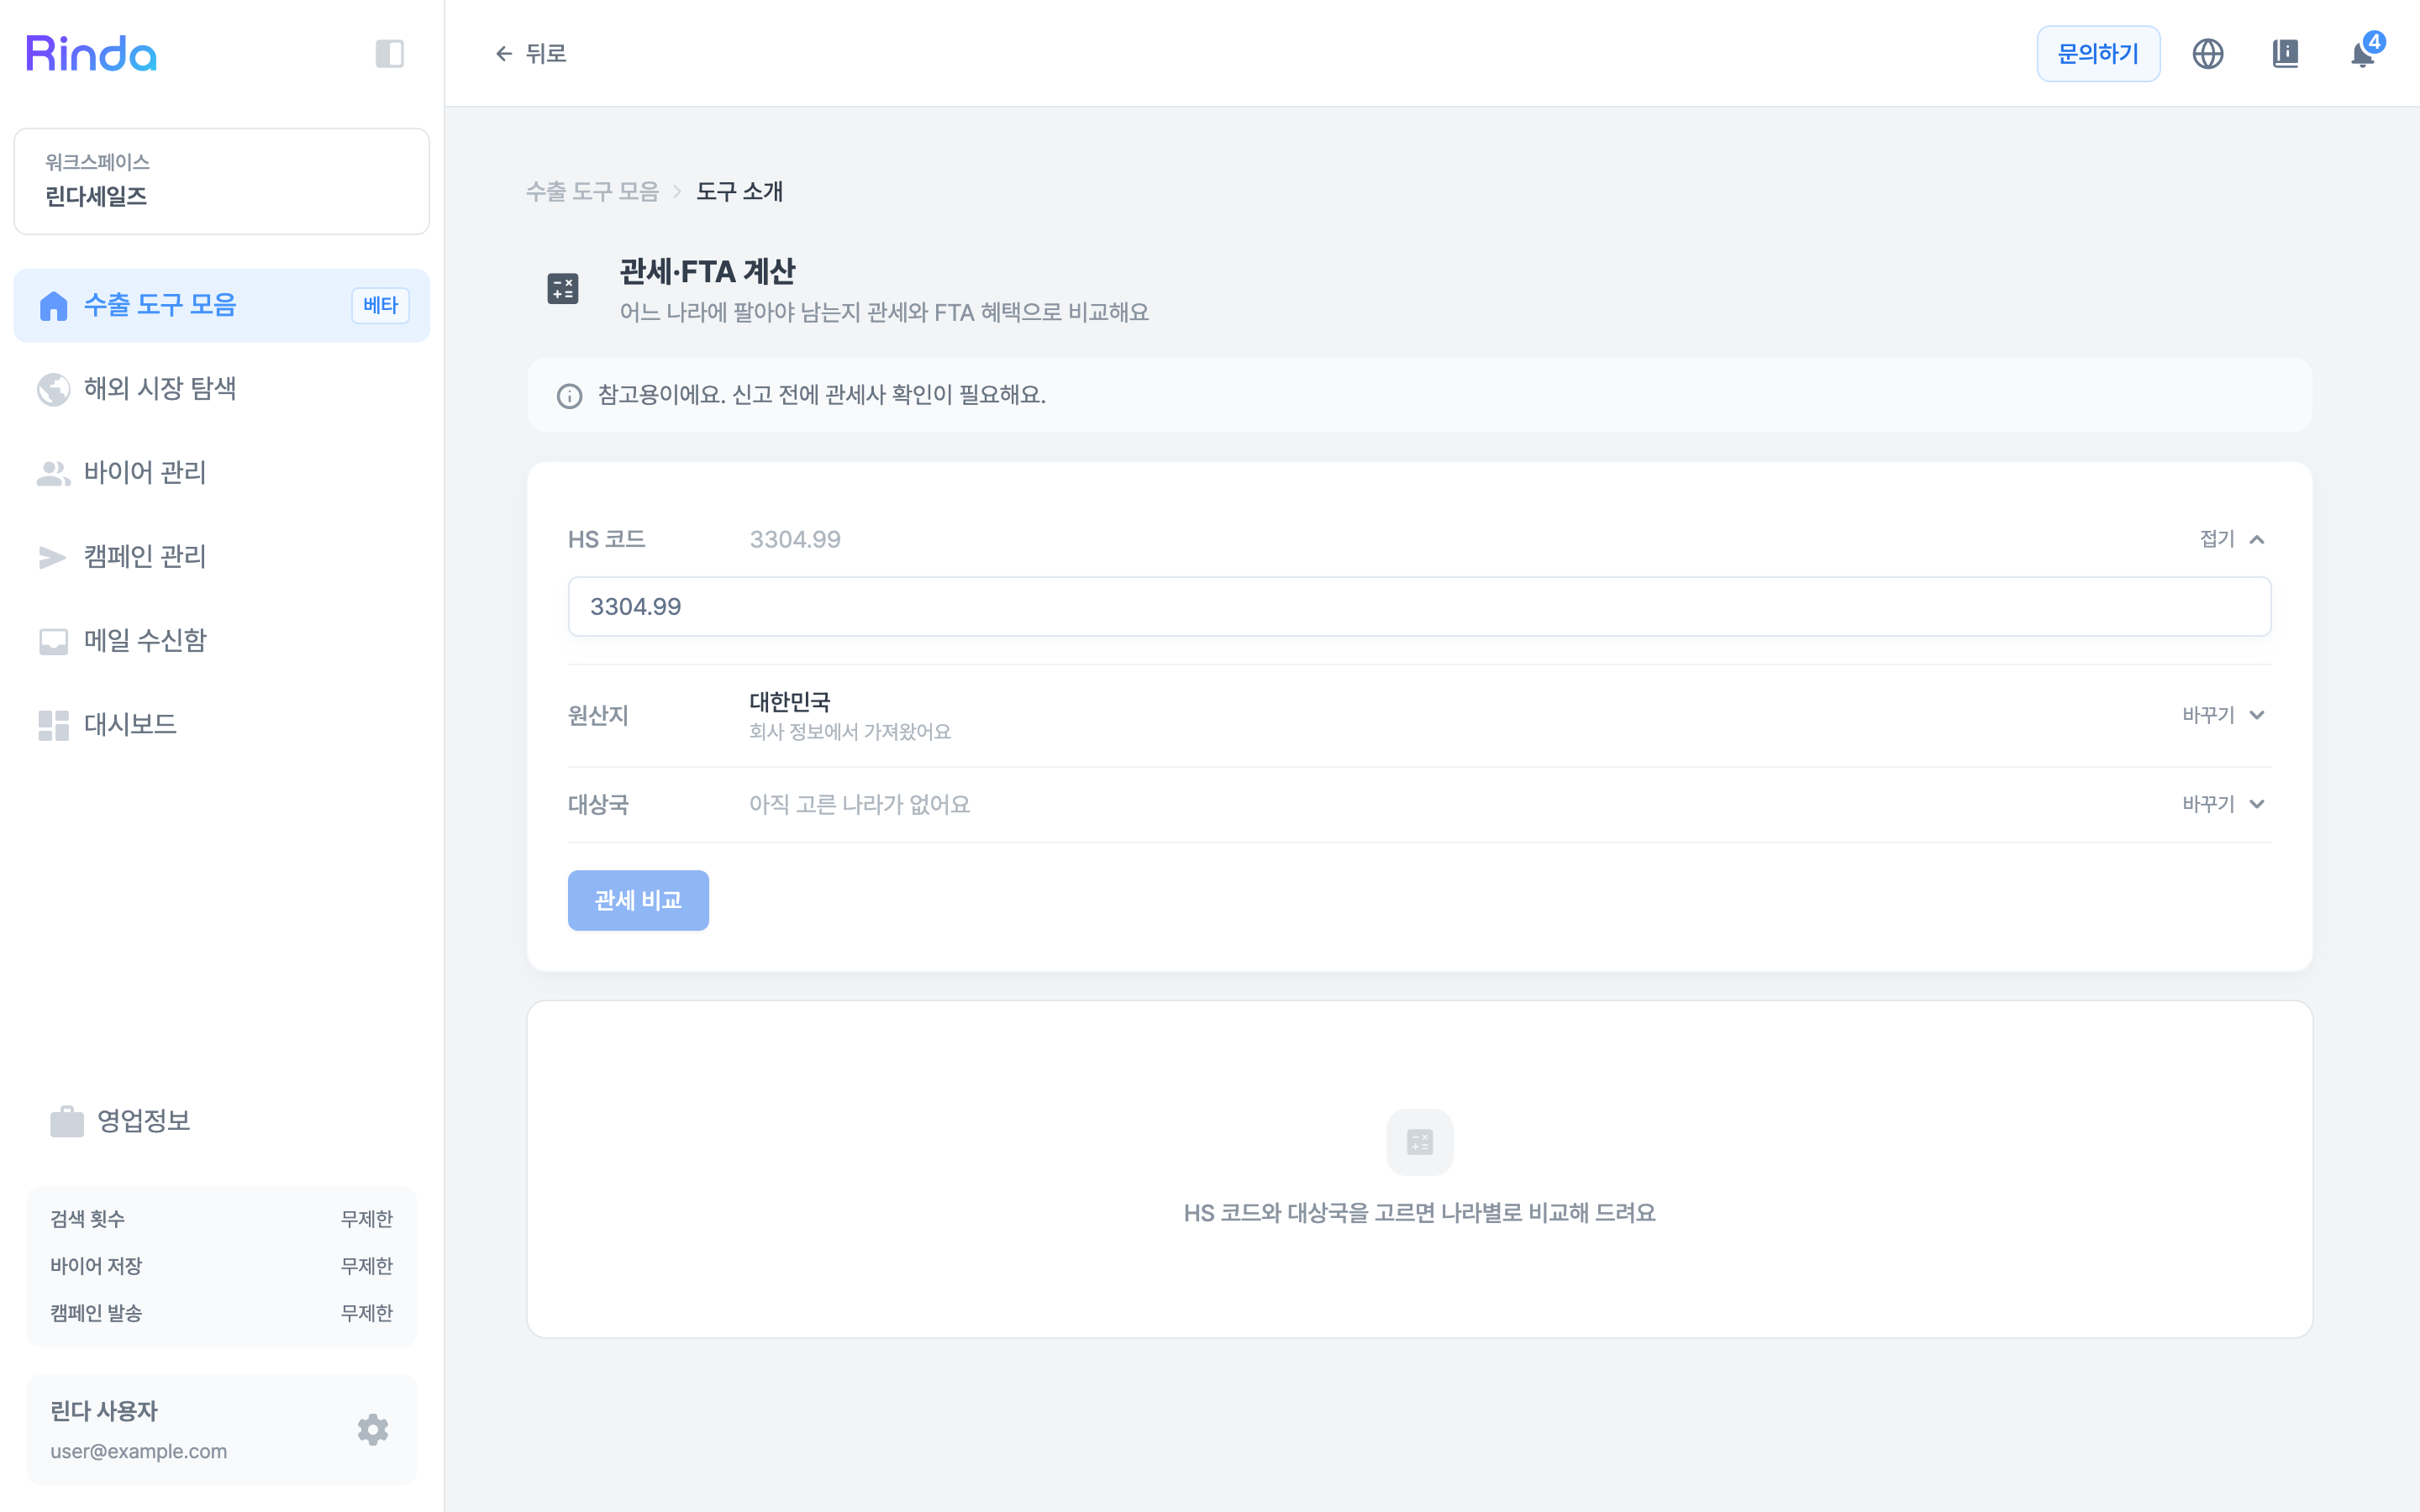The width and height of the screenshot is (2420, 1512).
Task: Click the calculator icon beside 관세·FTA 계산
Action: point(563,289)
